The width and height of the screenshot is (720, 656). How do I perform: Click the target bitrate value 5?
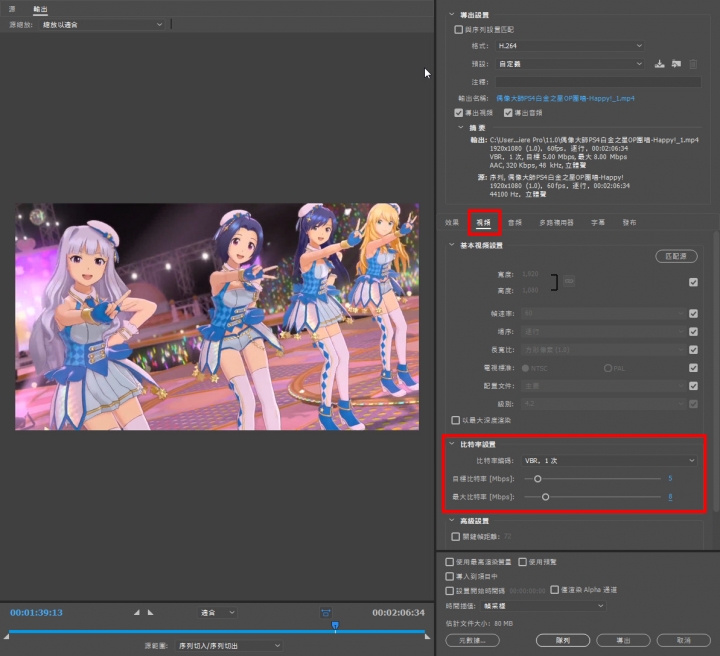click(670, 478)
